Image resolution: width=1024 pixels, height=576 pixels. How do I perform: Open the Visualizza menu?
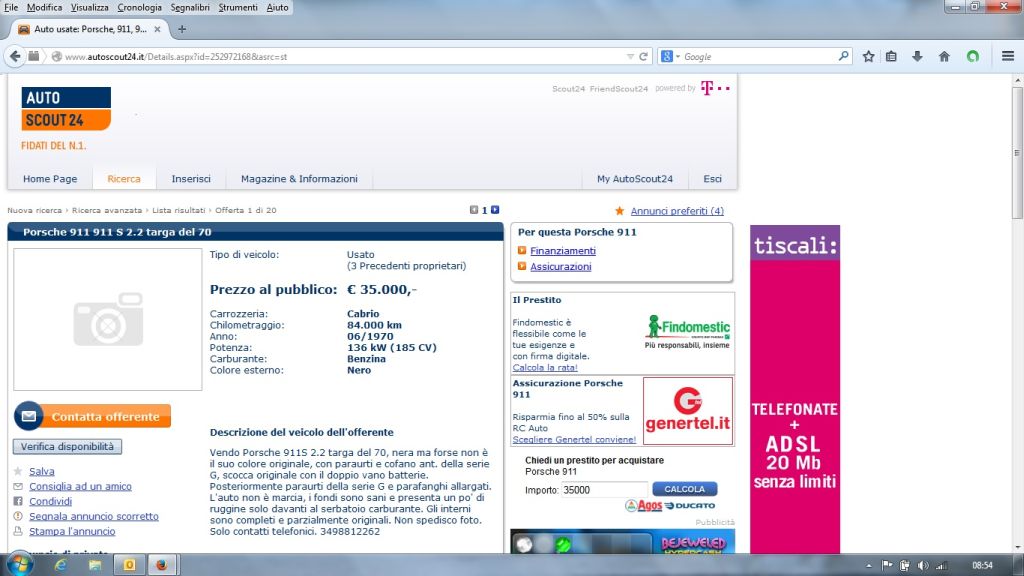click(89, 7)
